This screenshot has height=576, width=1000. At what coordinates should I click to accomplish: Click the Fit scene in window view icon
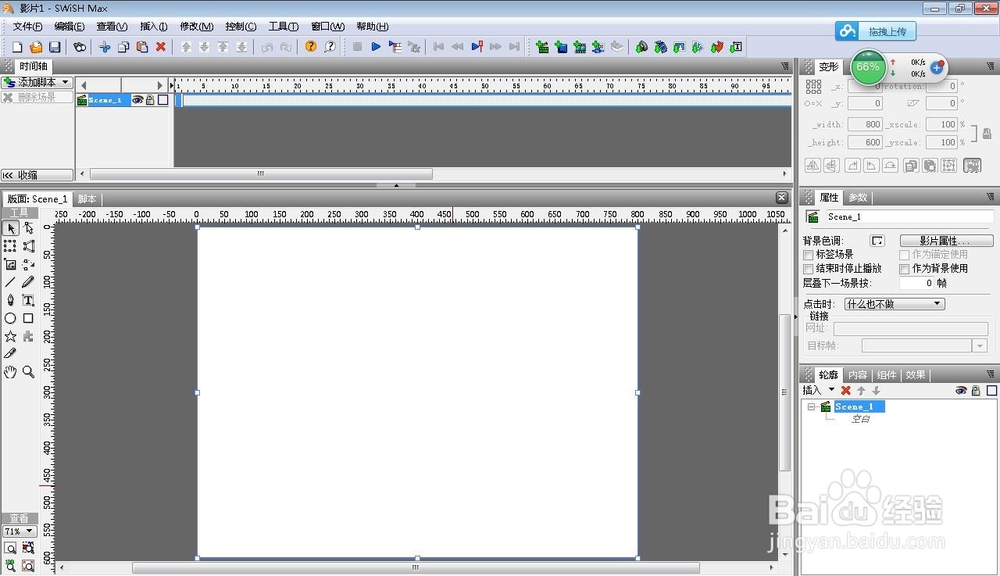click(11, 547)
